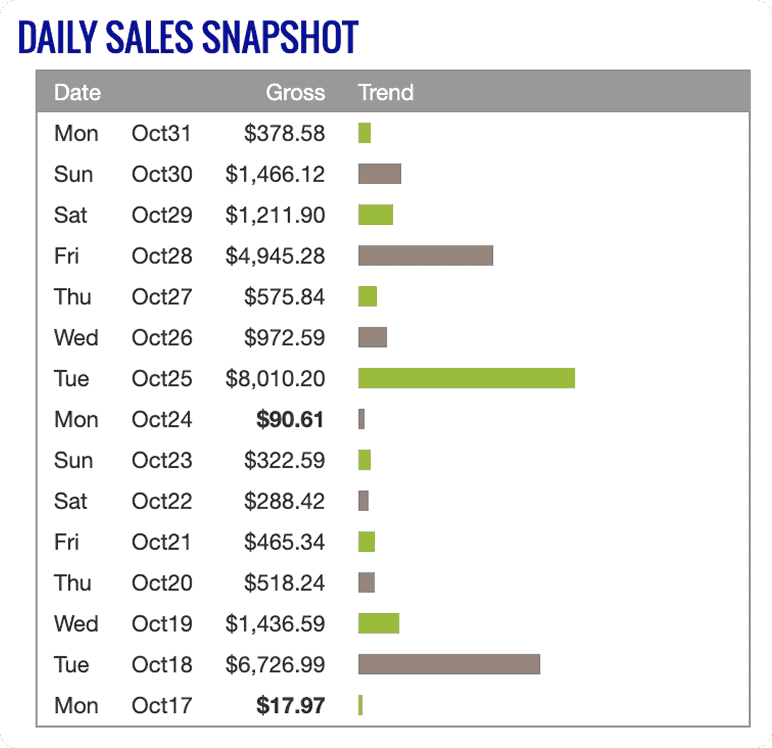
Task: Click the Gross column header
Action: click(295, 93)
